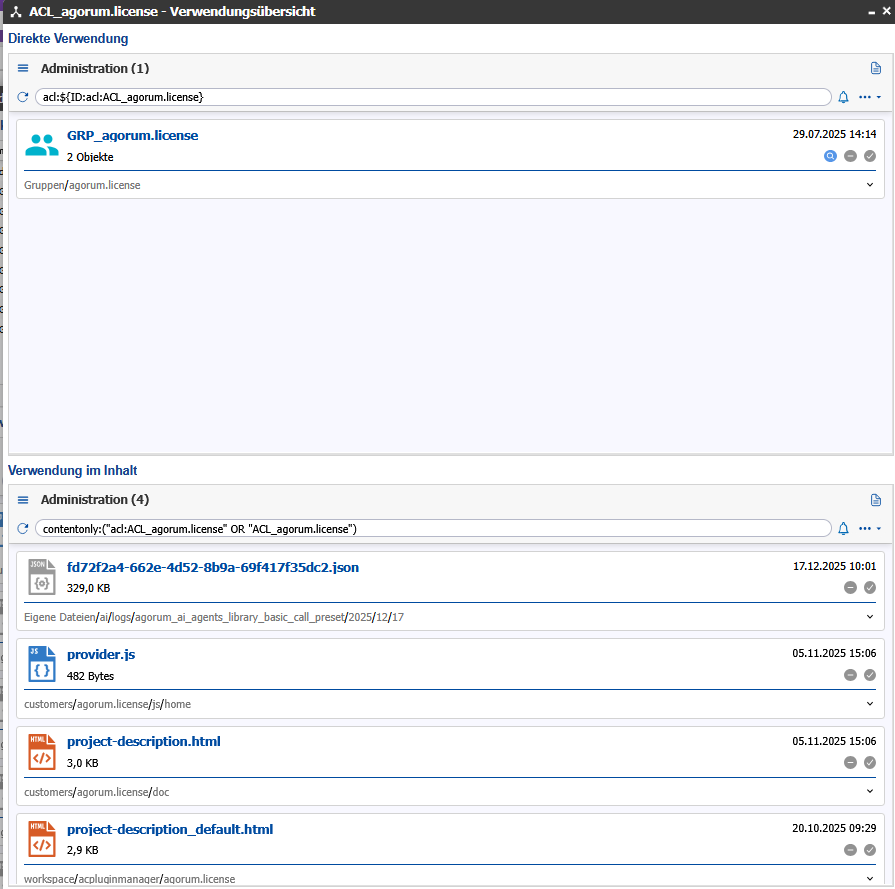Expand details chevron of GRP_agorum.license entry
This screenshot has height=889, width=895.
click(x=870, y=185)
